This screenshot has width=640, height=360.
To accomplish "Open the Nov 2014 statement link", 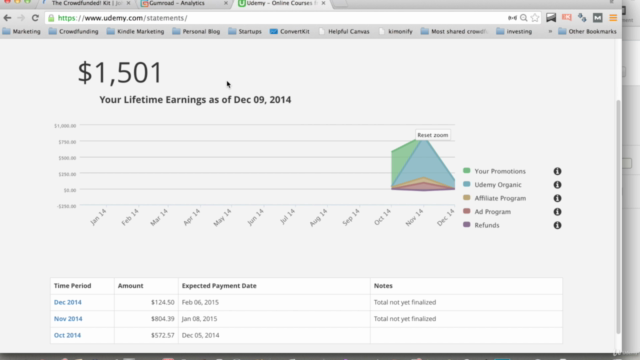I will (68, 319).
